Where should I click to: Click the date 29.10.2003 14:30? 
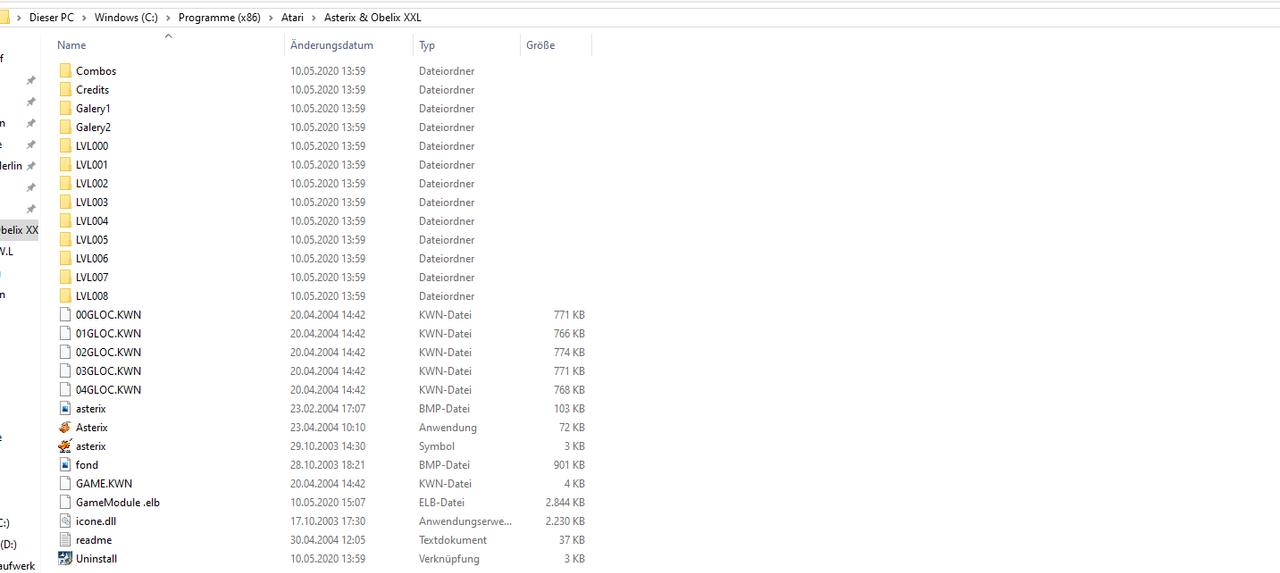point(328,446)
